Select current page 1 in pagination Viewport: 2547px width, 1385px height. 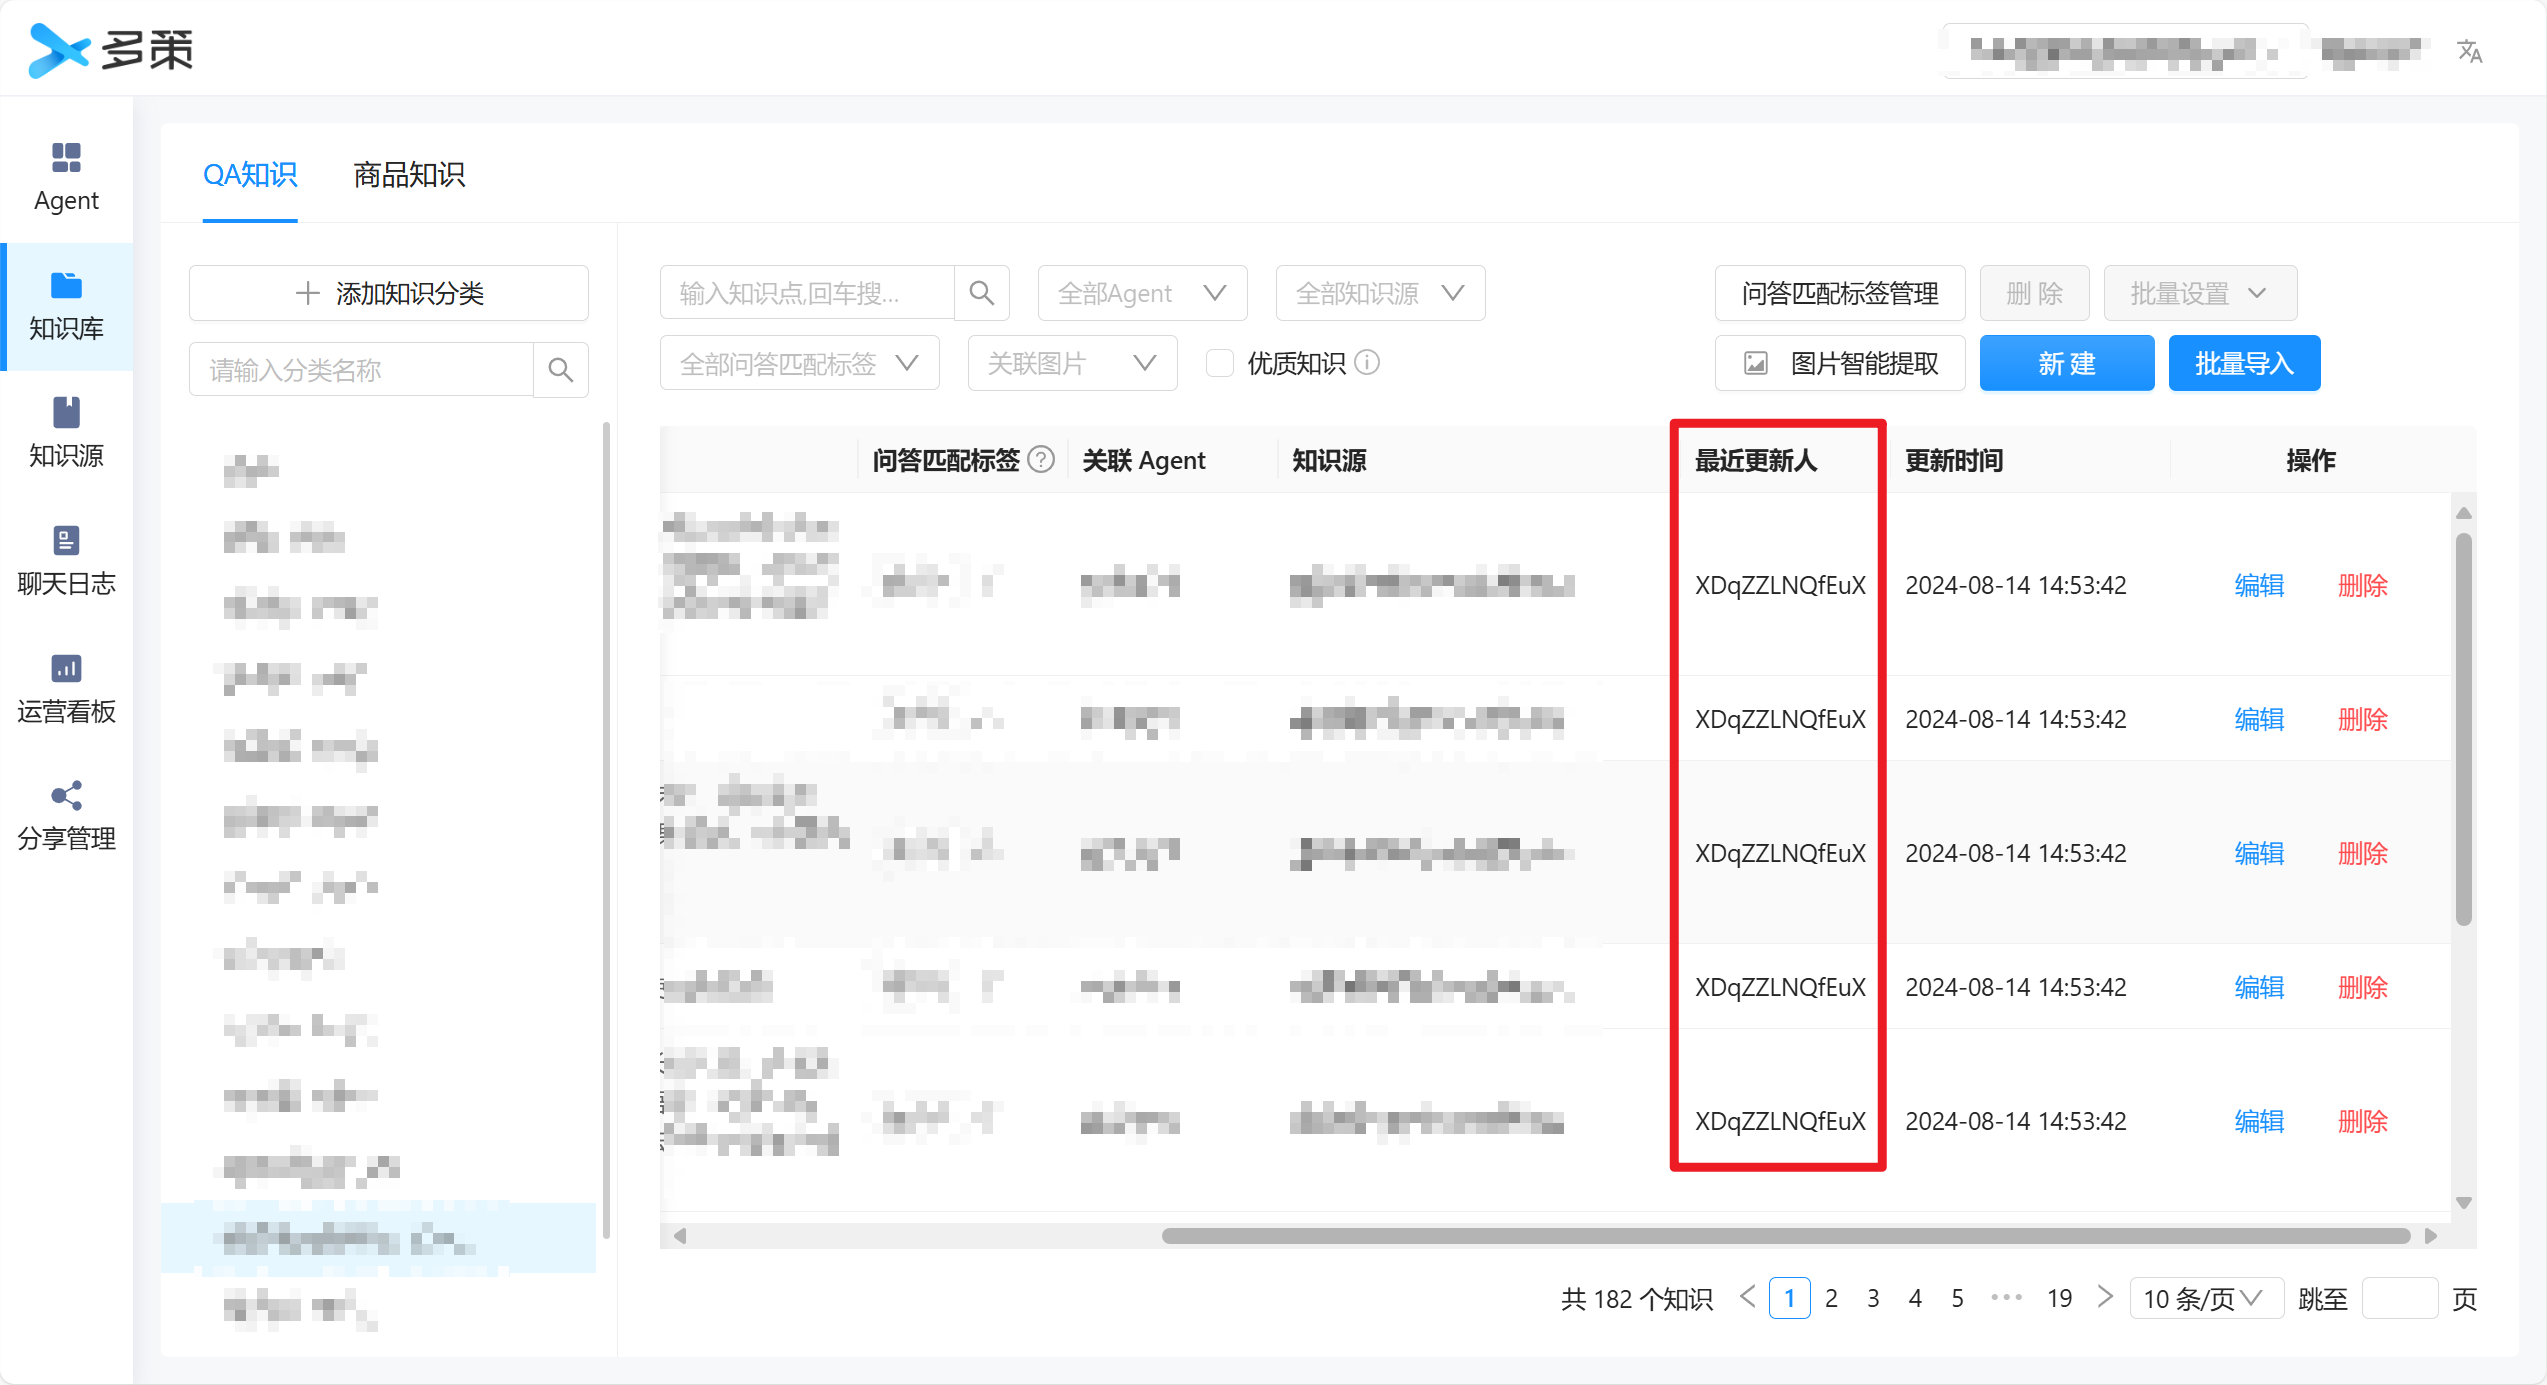coord(1789,1298)
